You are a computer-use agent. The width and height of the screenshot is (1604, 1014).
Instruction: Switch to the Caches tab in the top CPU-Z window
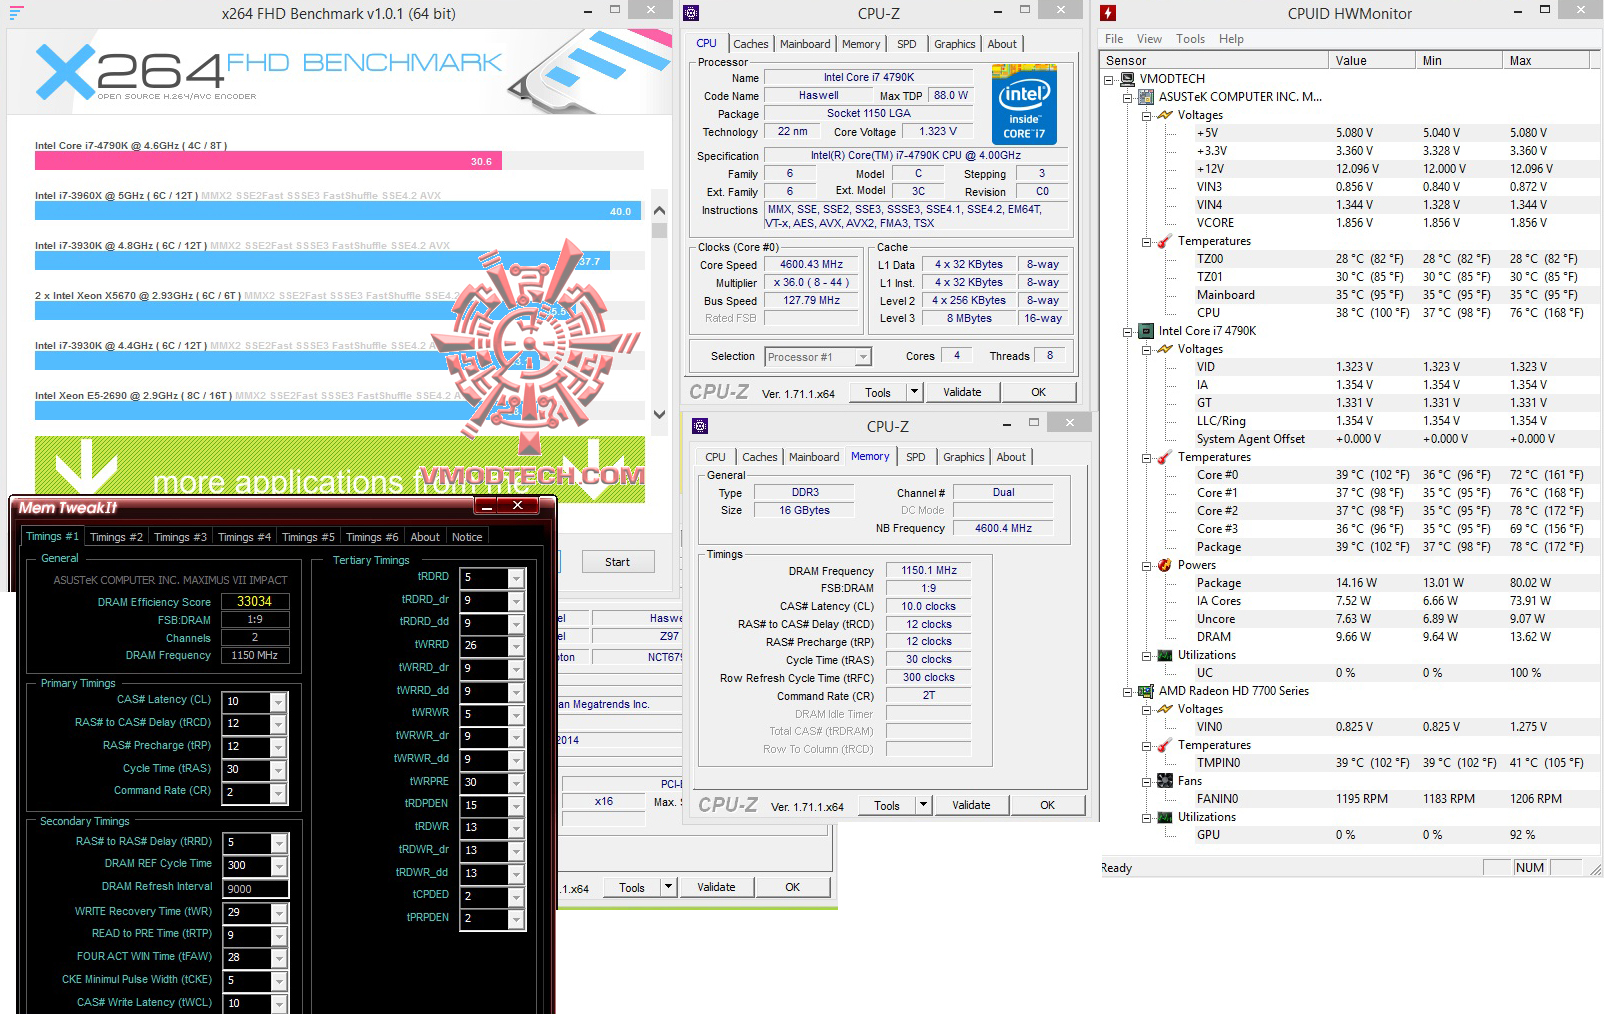[x=750, y=44]
